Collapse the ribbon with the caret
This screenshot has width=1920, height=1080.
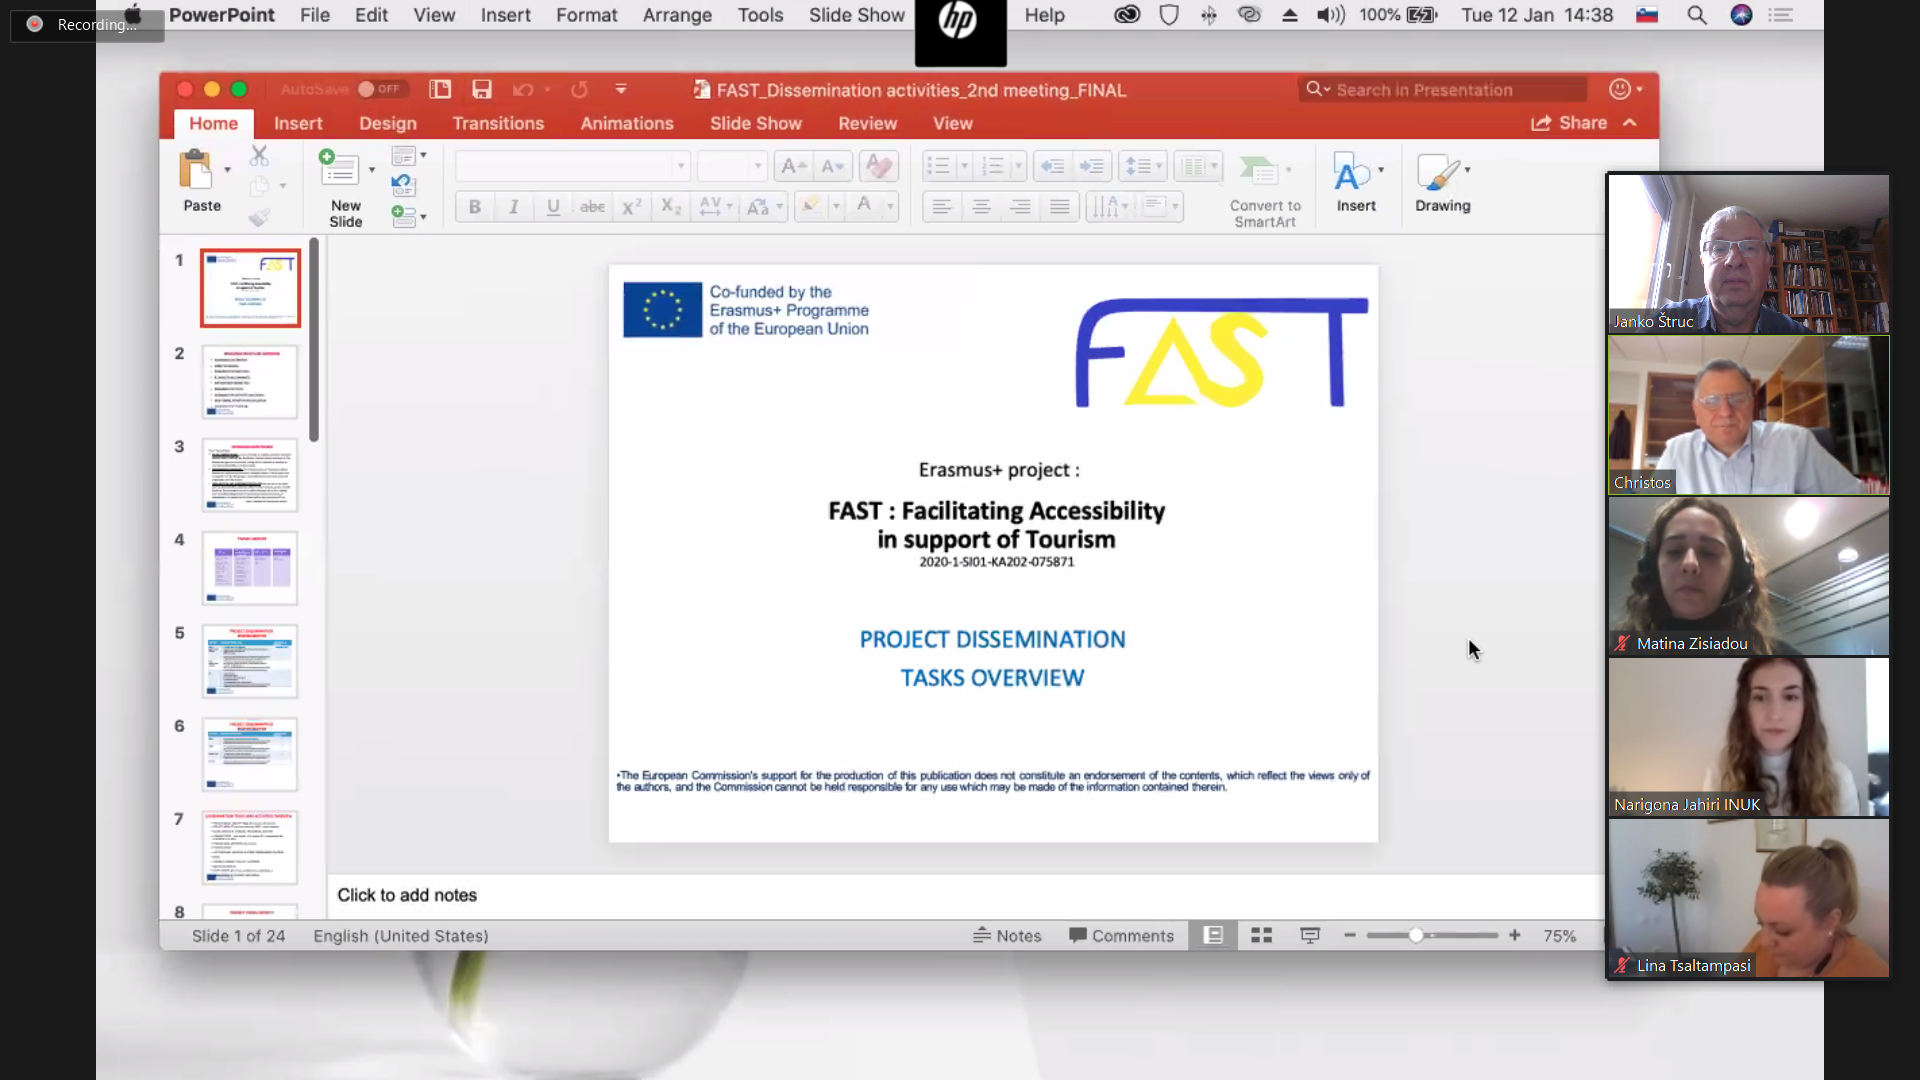coord(1630,123)
